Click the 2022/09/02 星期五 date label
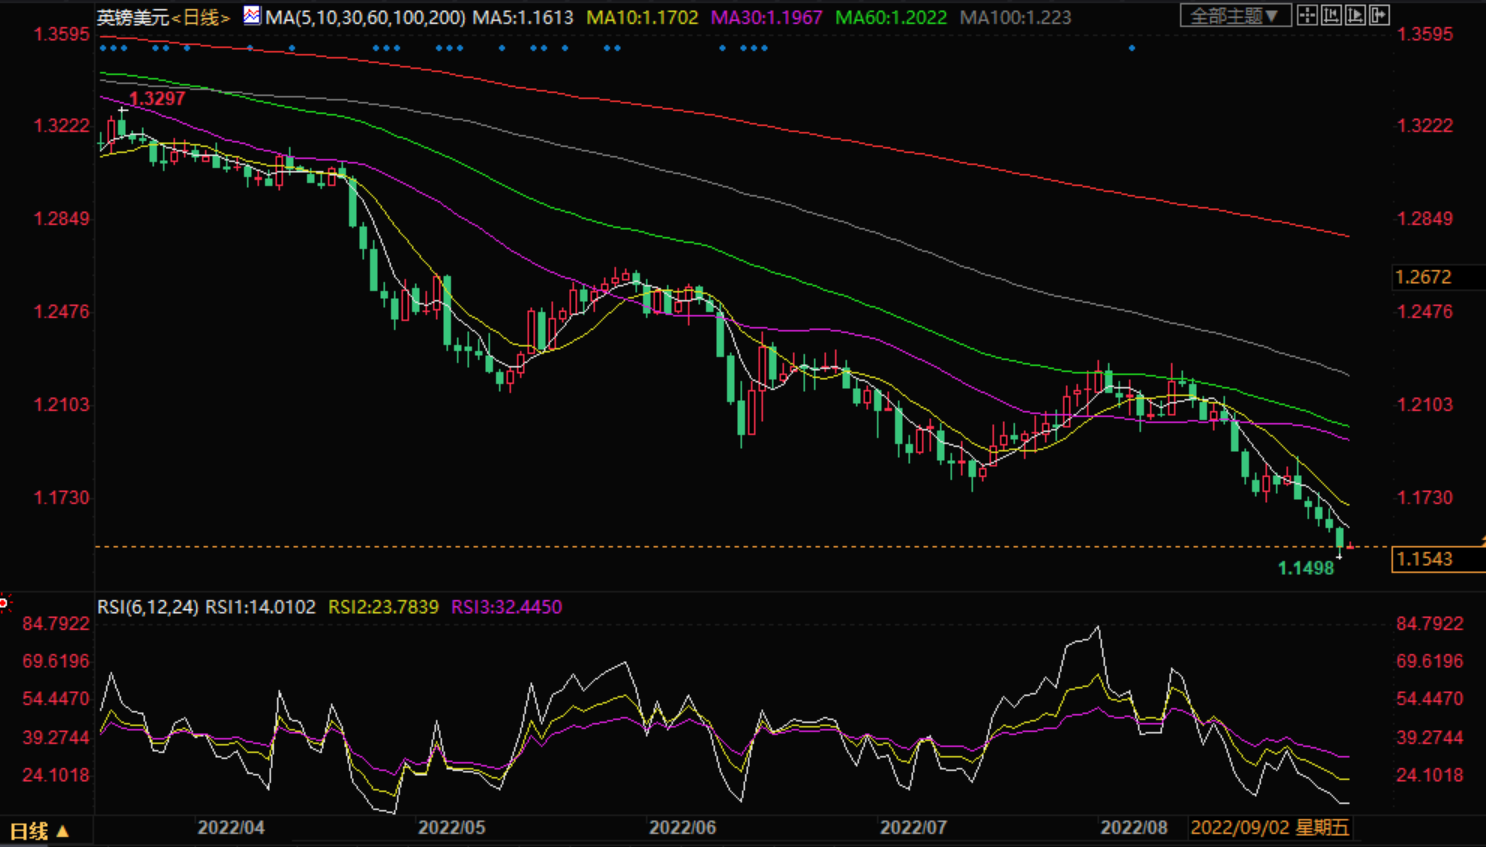The width and height of the screenshot is (1486, 847). coord(1270,828)
